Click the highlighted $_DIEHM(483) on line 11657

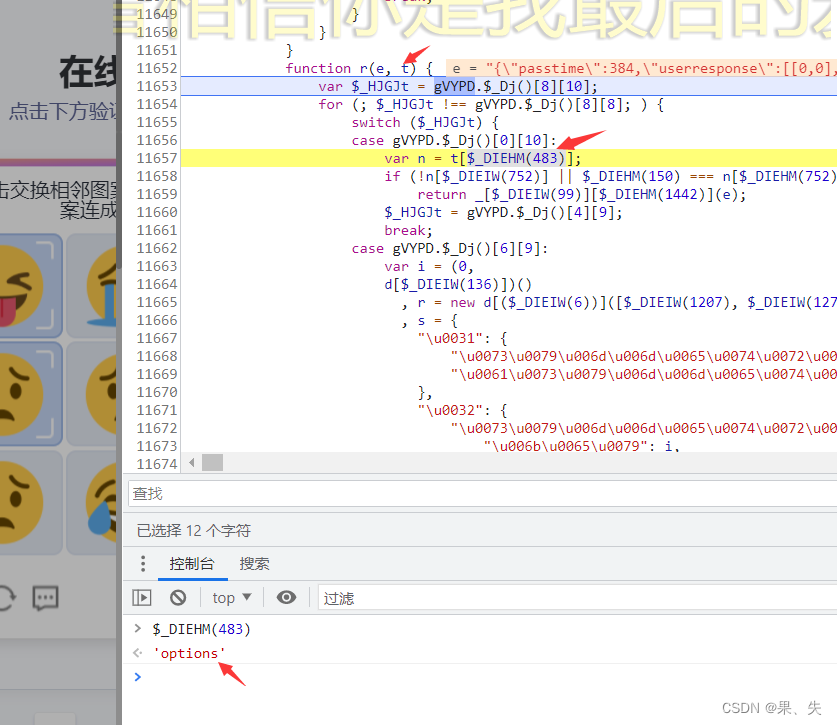tap(516, 159)
